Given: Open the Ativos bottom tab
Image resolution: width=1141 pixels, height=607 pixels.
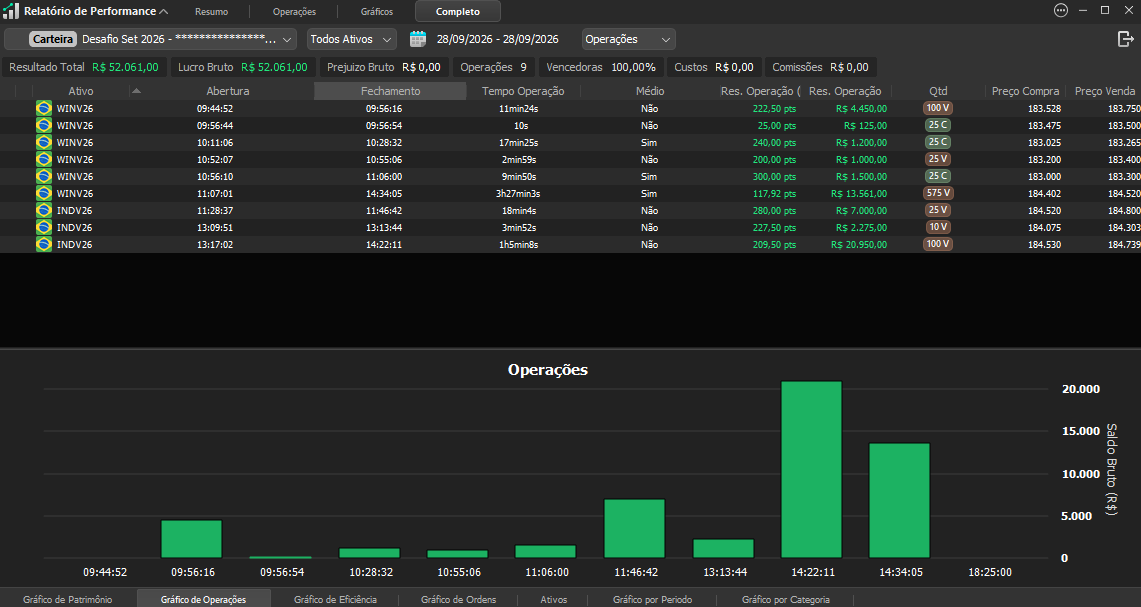Looking at the screenshot, I should tap(554, 600).
